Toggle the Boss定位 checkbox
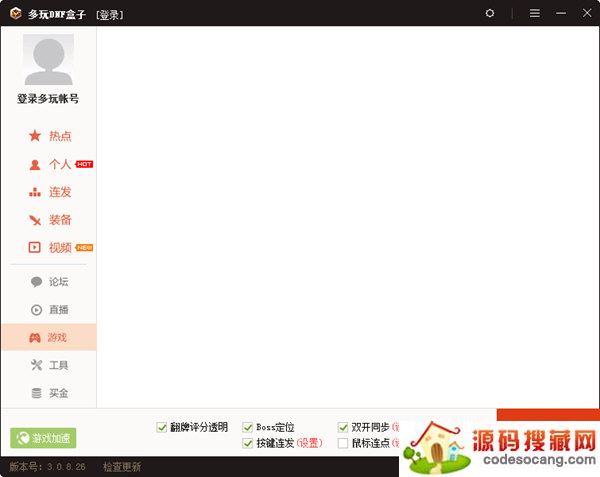Viewport: 600px width, 477px height. [x=248, y=427]
